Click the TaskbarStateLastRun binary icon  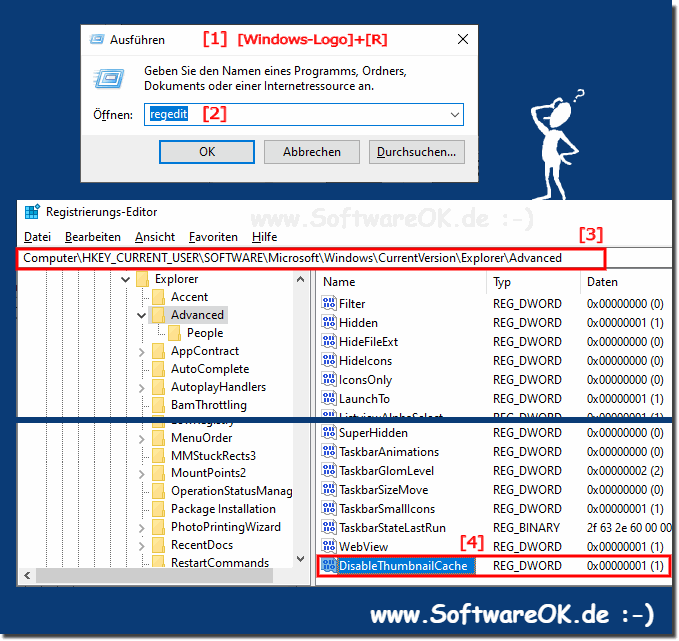tap(329, 527)
